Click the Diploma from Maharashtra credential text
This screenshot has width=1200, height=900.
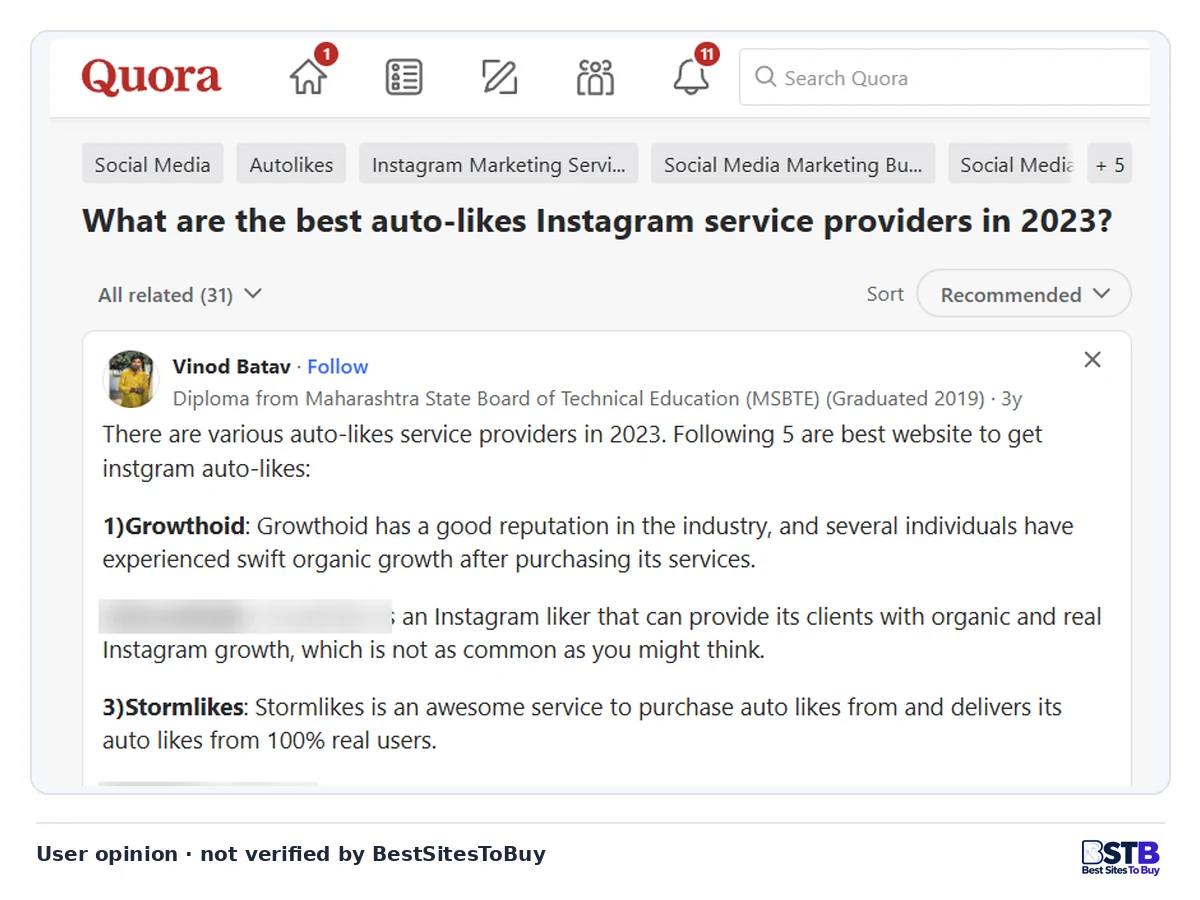pos(578,398)
